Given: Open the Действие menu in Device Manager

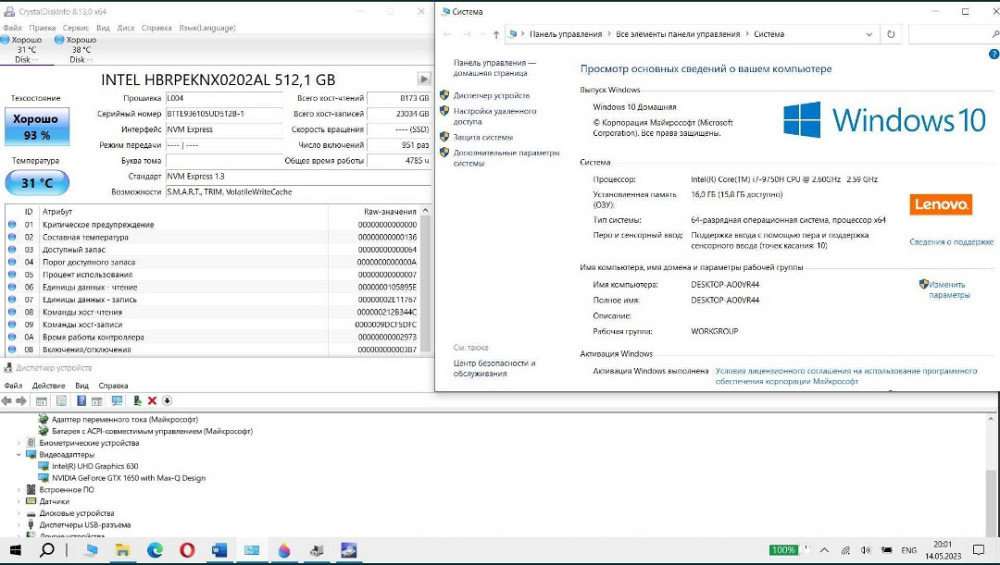Looking at the screenshot, I should click(x=48, y=385).
